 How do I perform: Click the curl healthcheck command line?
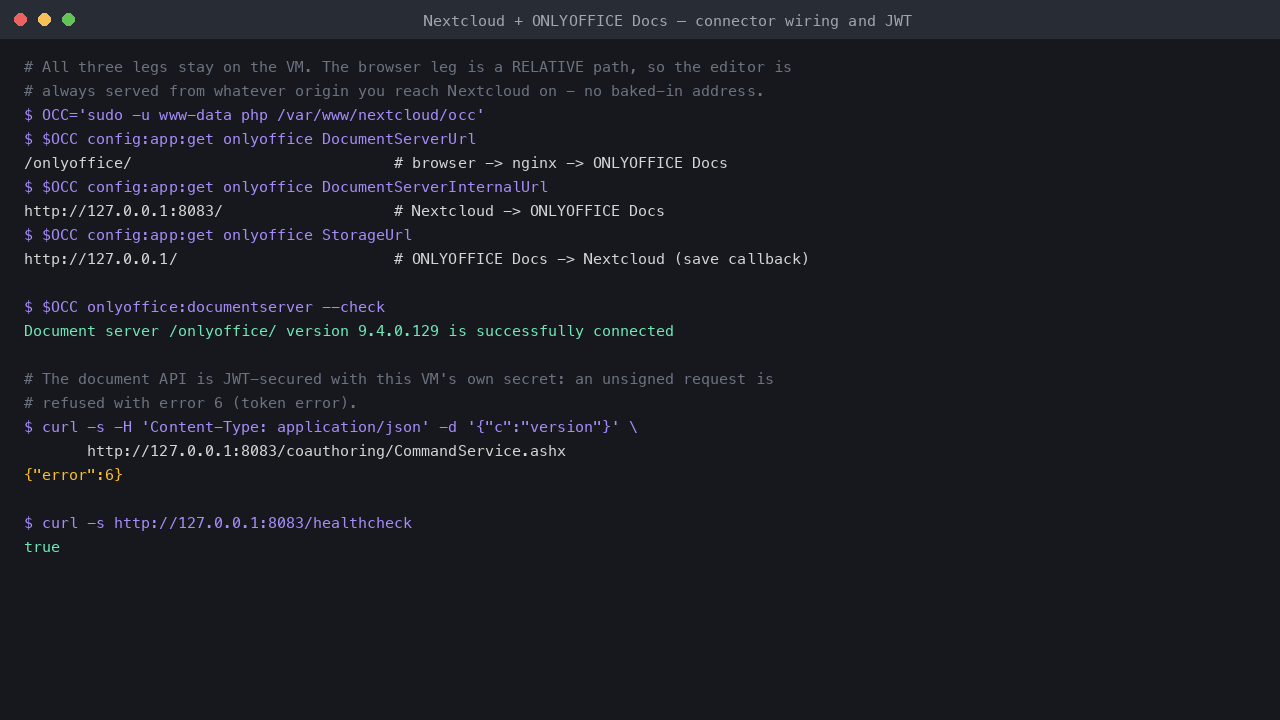(218, 523)
